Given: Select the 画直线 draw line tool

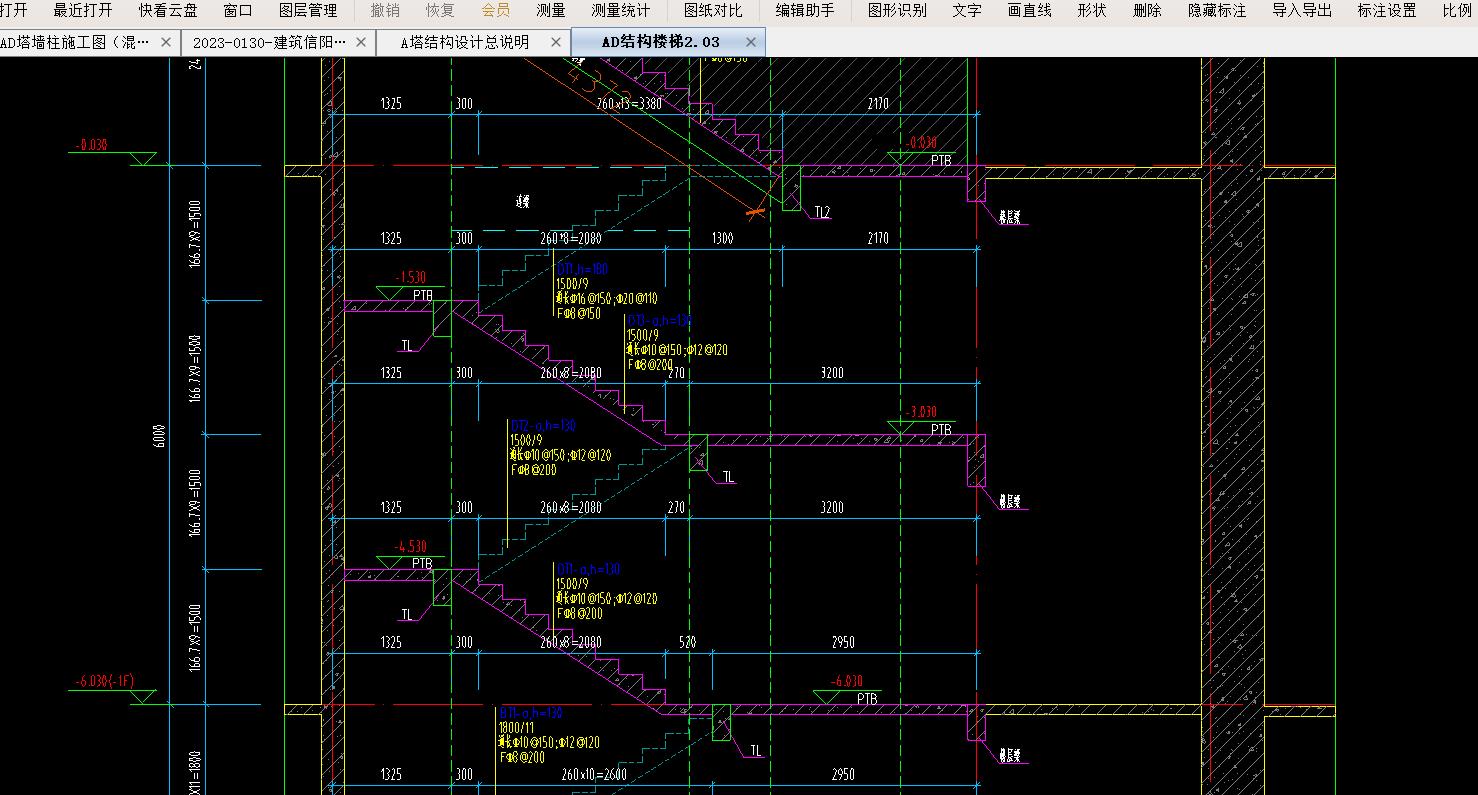Looking at the screenshot, I should pyautogui.click(x=1030, y=11).
